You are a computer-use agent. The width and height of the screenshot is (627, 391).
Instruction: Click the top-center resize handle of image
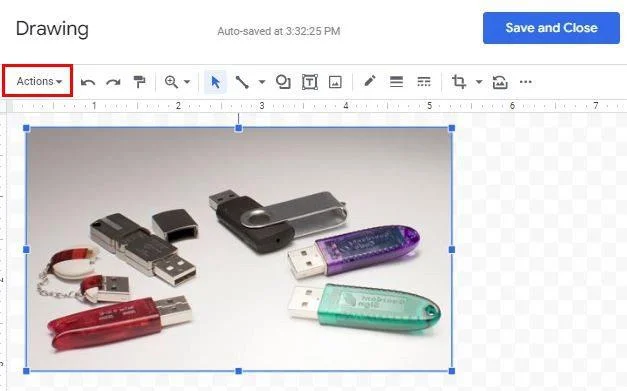[x=239, y=128]
